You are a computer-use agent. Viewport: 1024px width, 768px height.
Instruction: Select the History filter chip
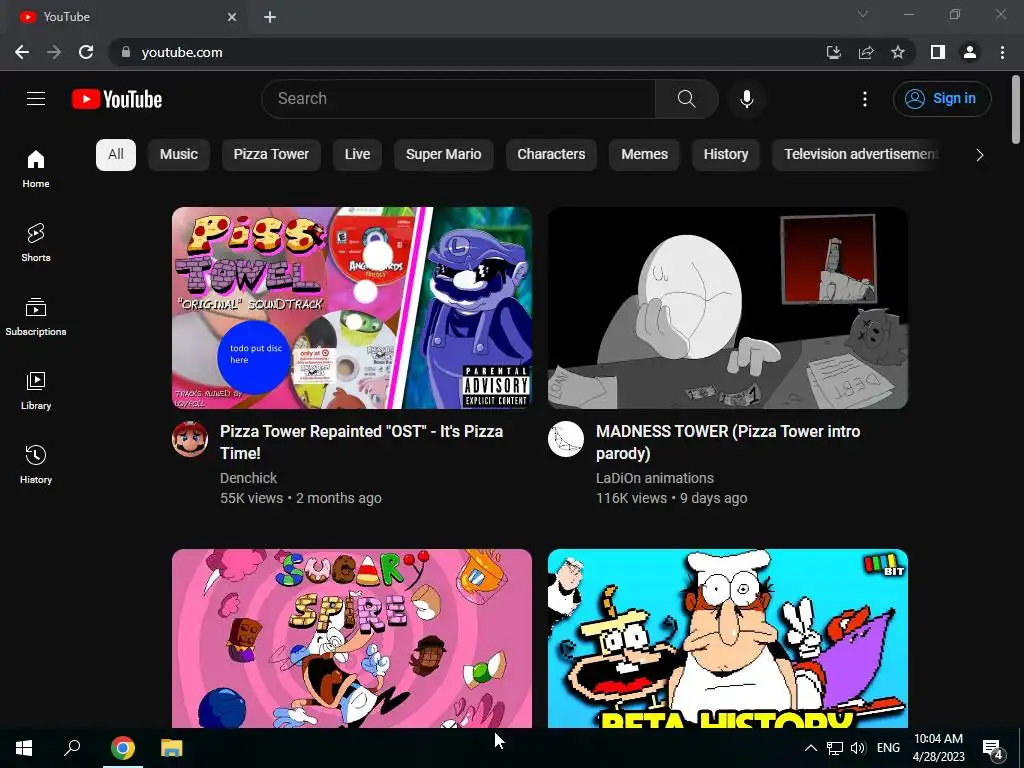pyautogui.click(x=726, y=155)
